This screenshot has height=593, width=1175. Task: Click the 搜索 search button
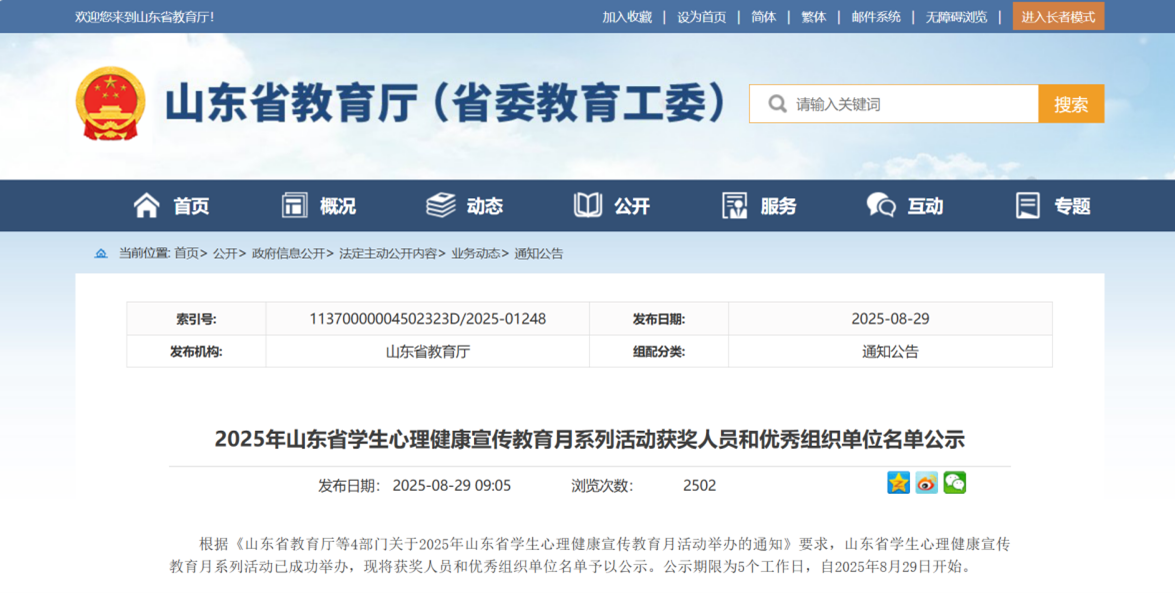(1071, 103)
